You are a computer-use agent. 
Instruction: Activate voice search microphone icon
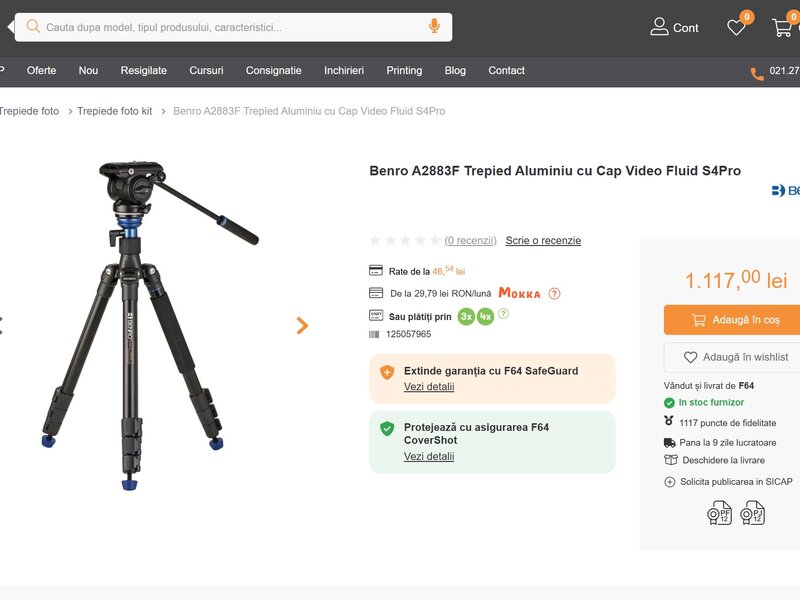click(434, 26)
